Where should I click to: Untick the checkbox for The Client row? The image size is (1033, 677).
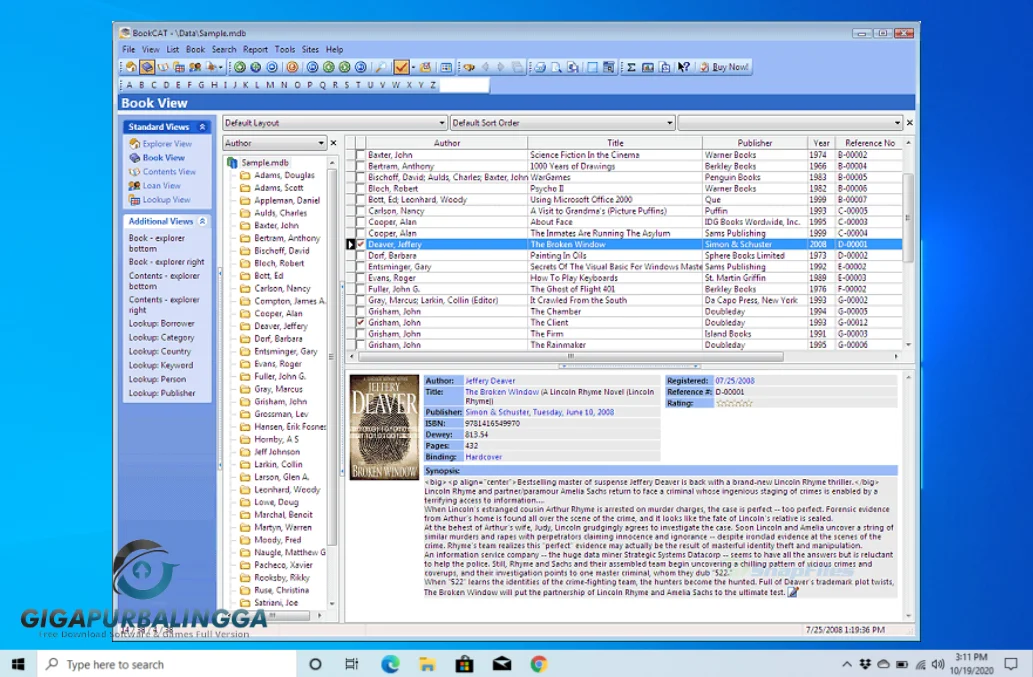[x=360, y=323]
